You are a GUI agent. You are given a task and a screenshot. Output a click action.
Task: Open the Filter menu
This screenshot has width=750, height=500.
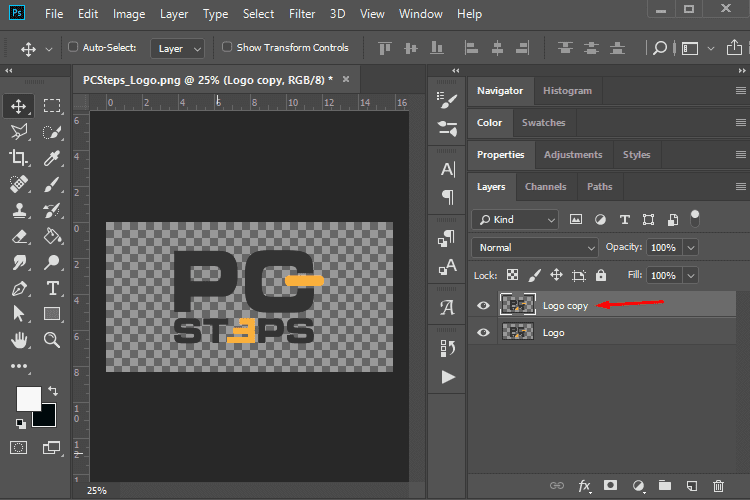click(302, 14)
